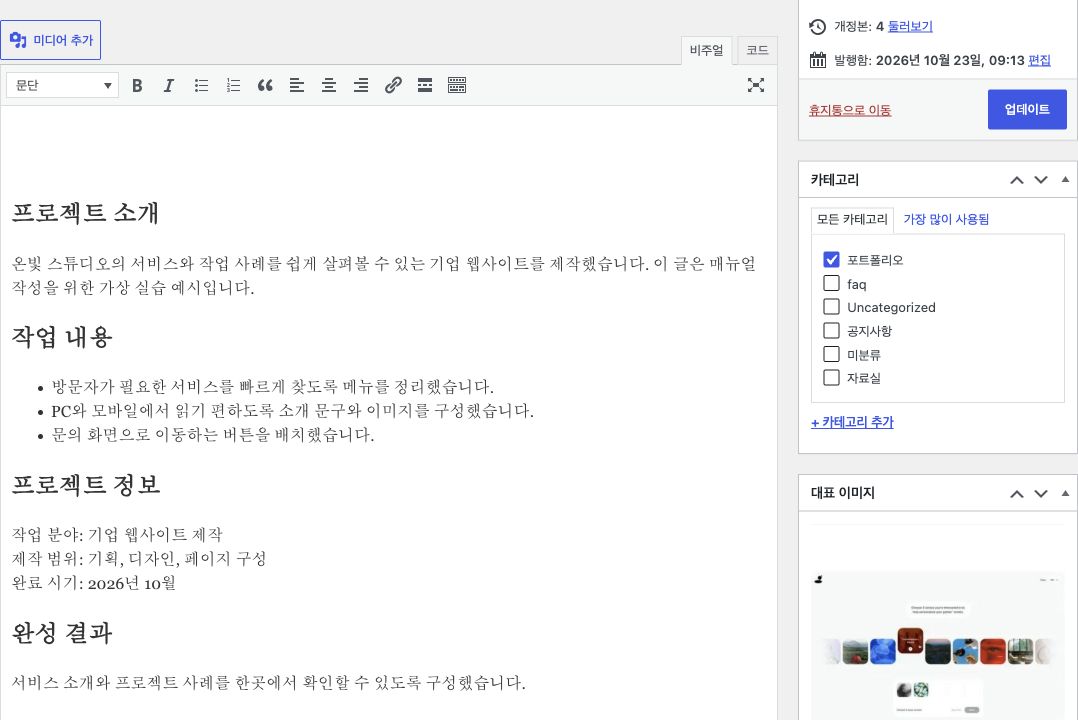Click the + 카테고리 추가 link
The height and width of the screenshot is (720, 1078).
(852, 422)
